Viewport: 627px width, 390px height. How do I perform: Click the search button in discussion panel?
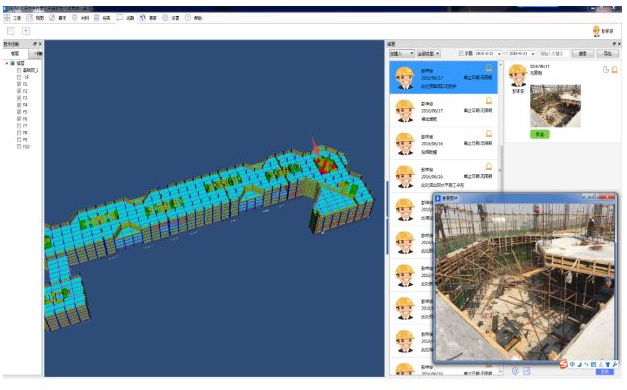coord(583,53)
